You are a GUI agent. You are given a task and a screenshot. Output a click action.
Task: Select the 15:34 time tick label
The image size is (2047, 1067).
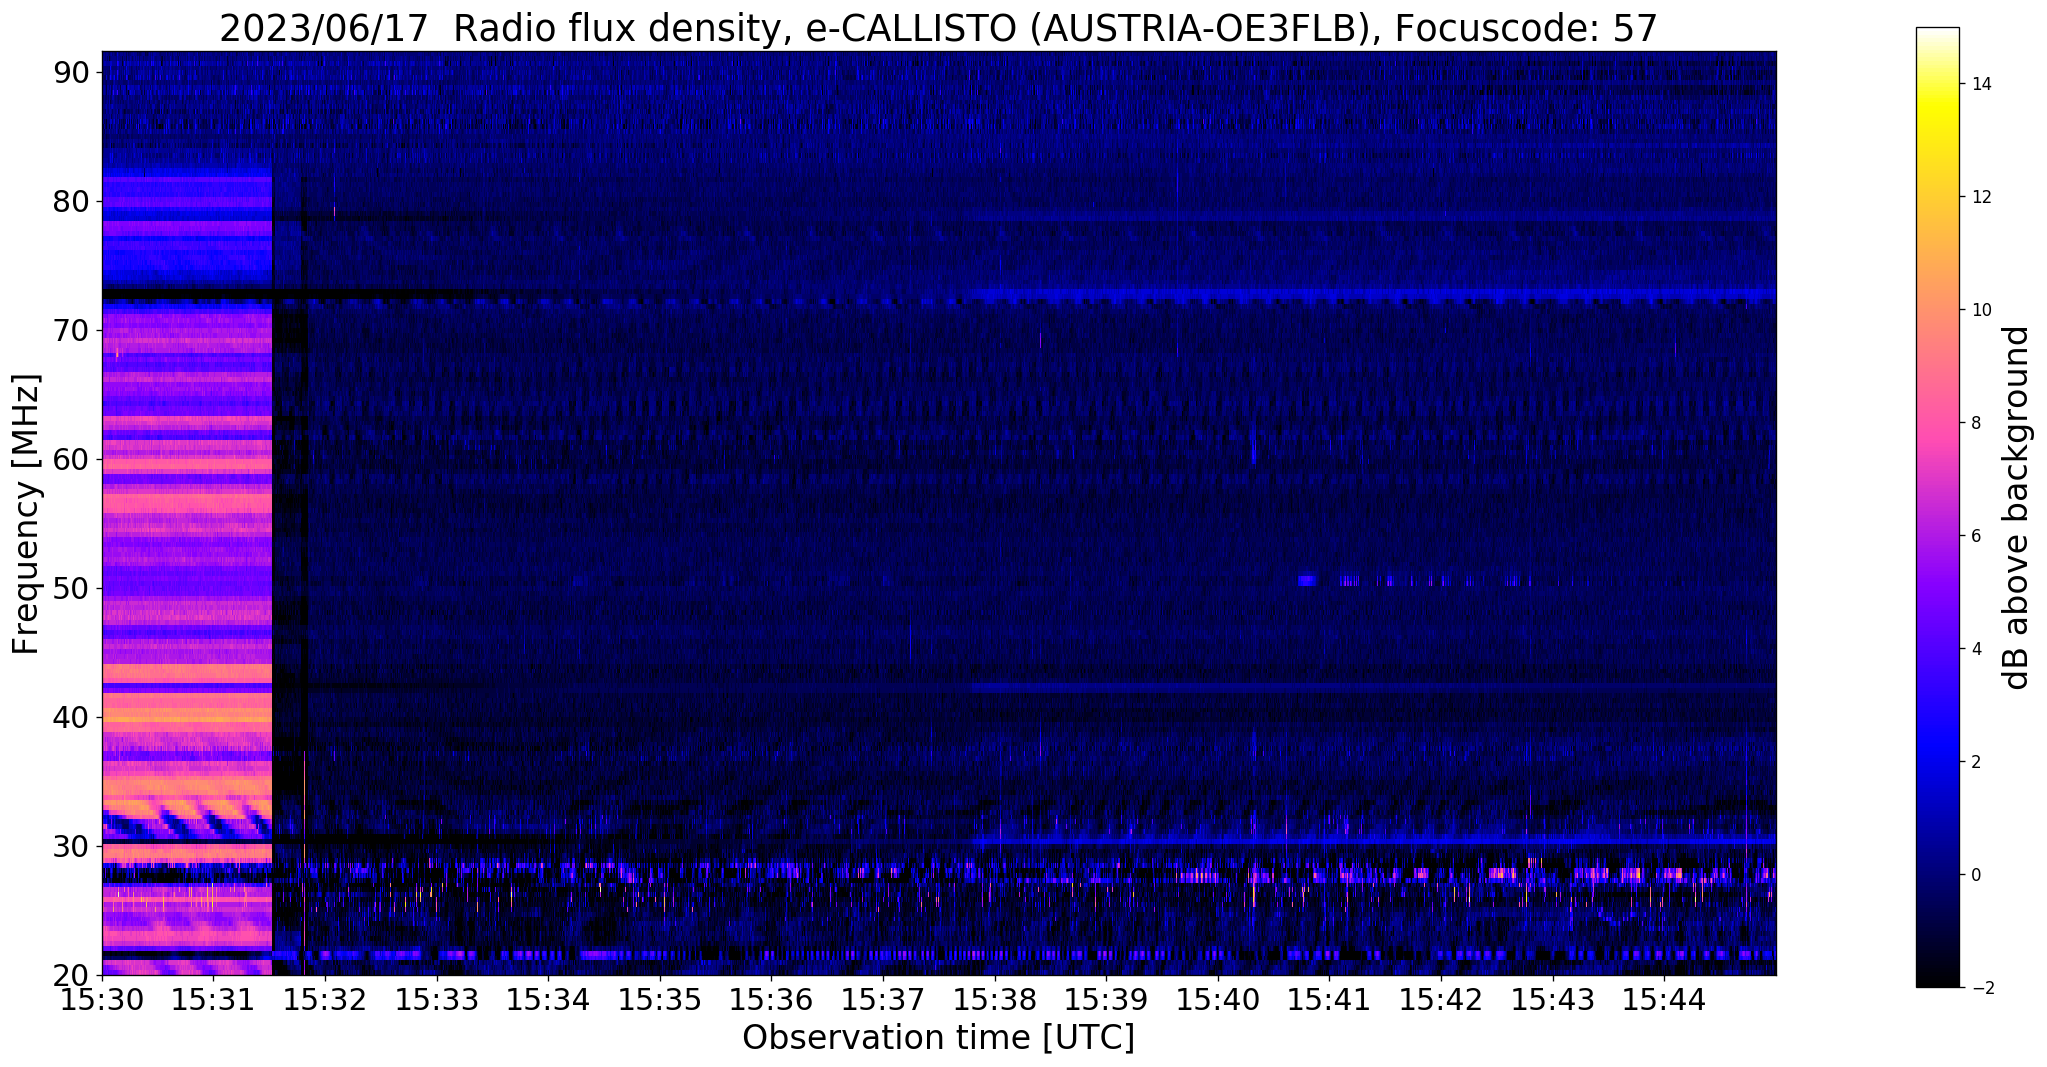[548, 999]
